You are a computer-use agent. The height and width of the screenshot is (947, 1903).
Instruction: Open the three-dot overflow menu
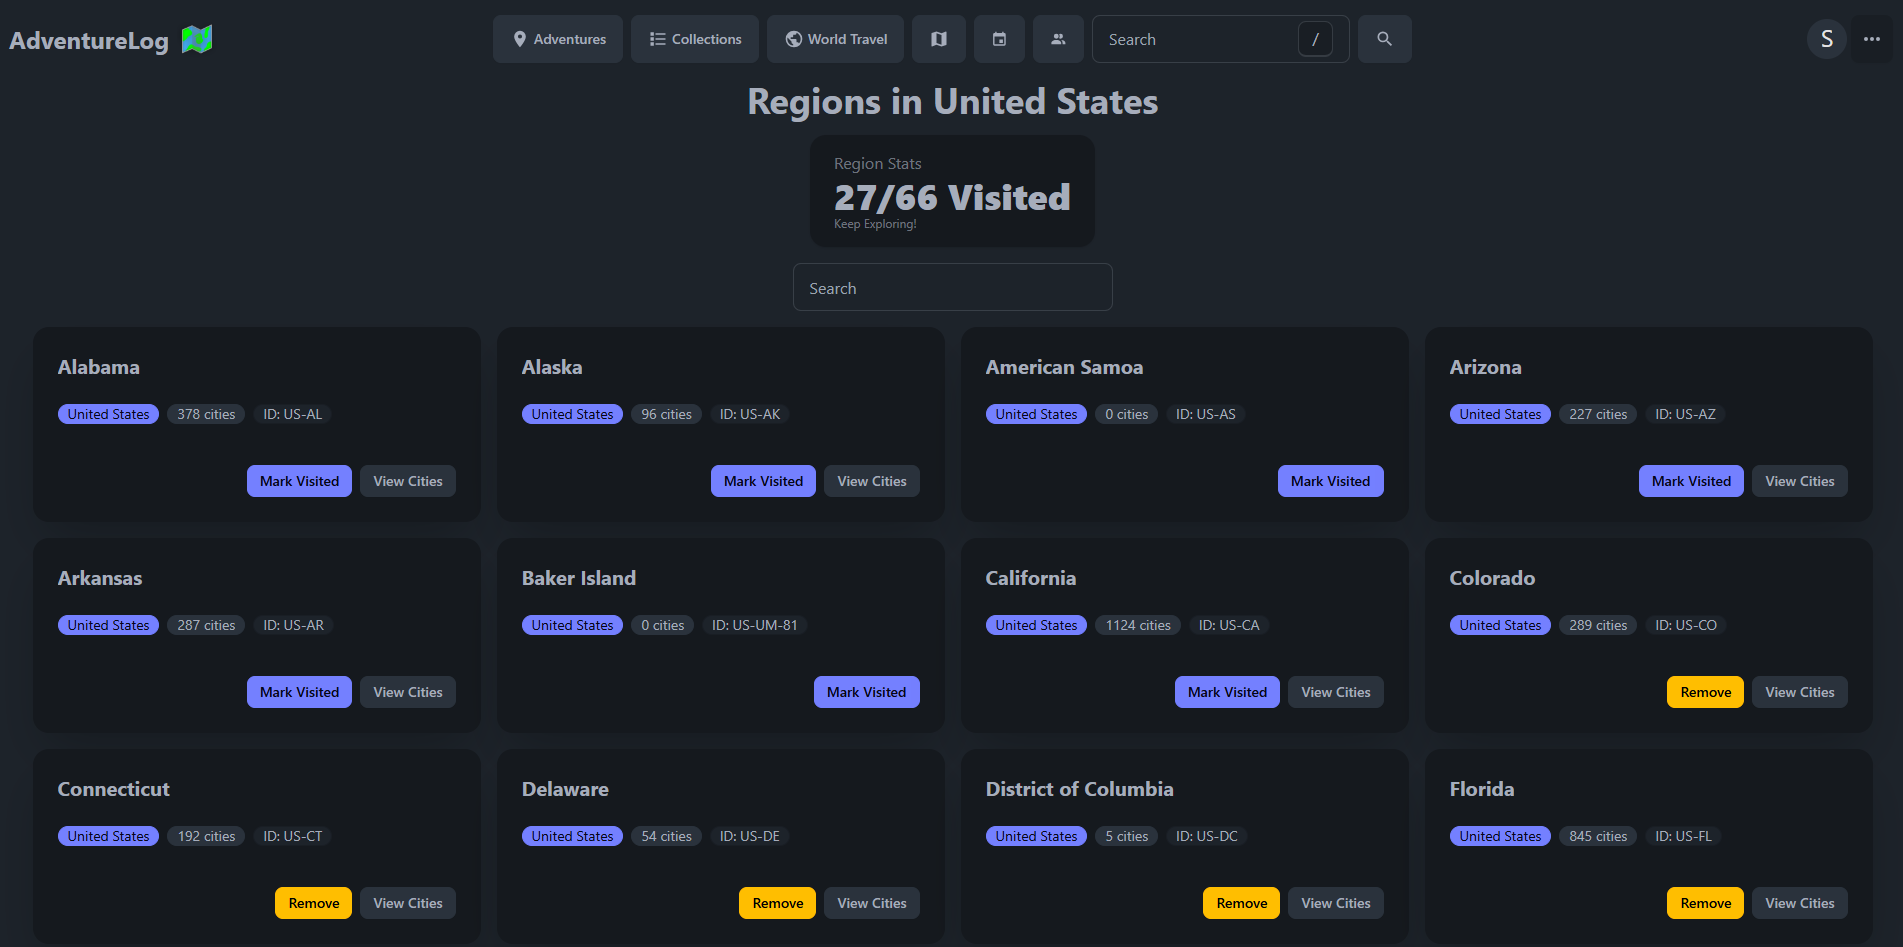tap(1872, 39)
